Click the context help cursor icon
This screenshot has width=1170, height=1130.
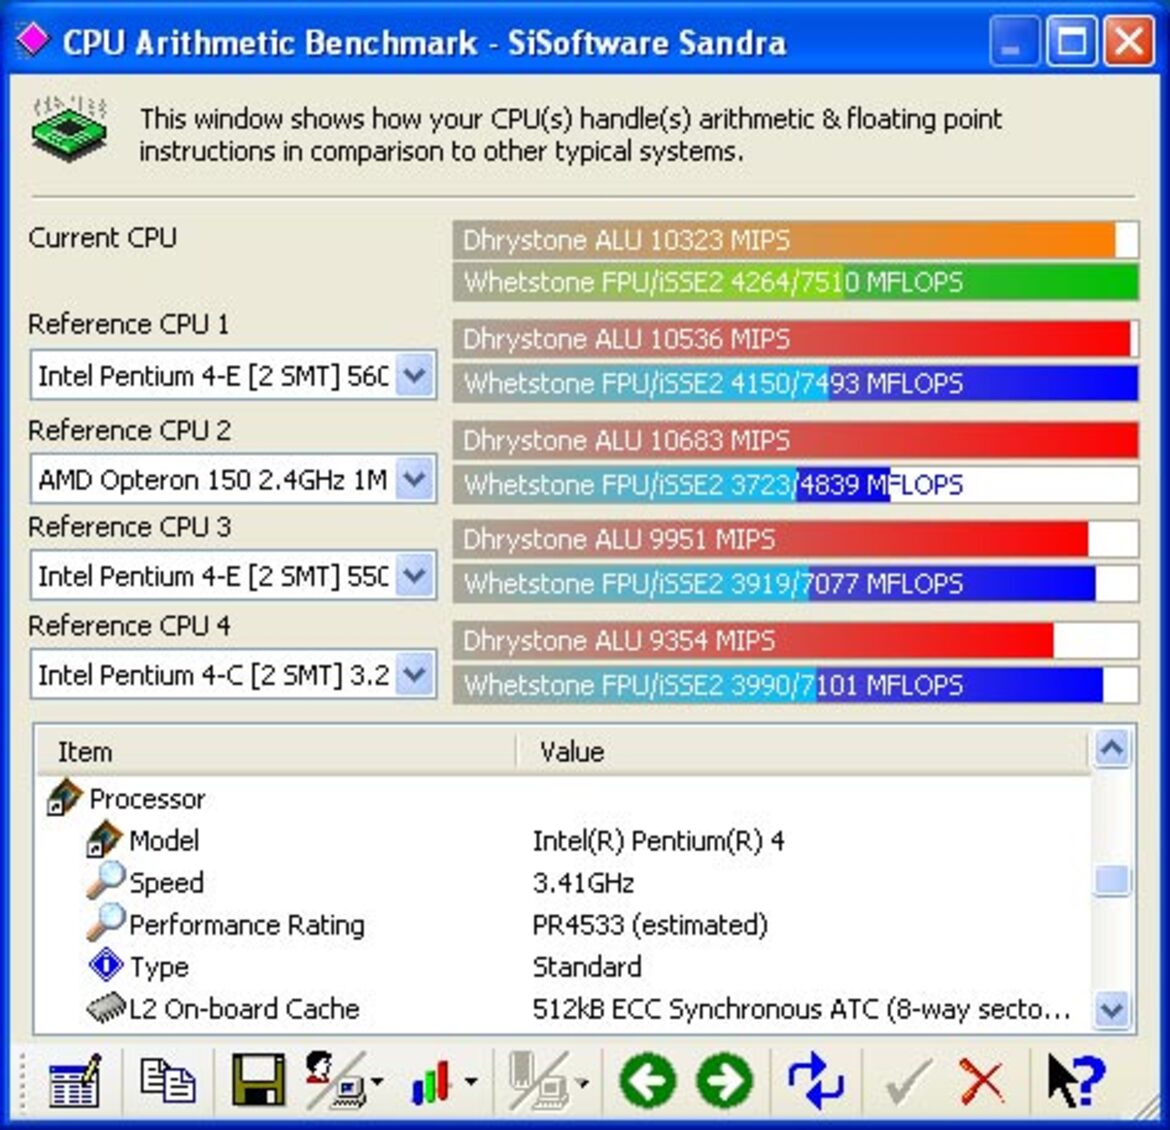[x=1075, y=1079]
